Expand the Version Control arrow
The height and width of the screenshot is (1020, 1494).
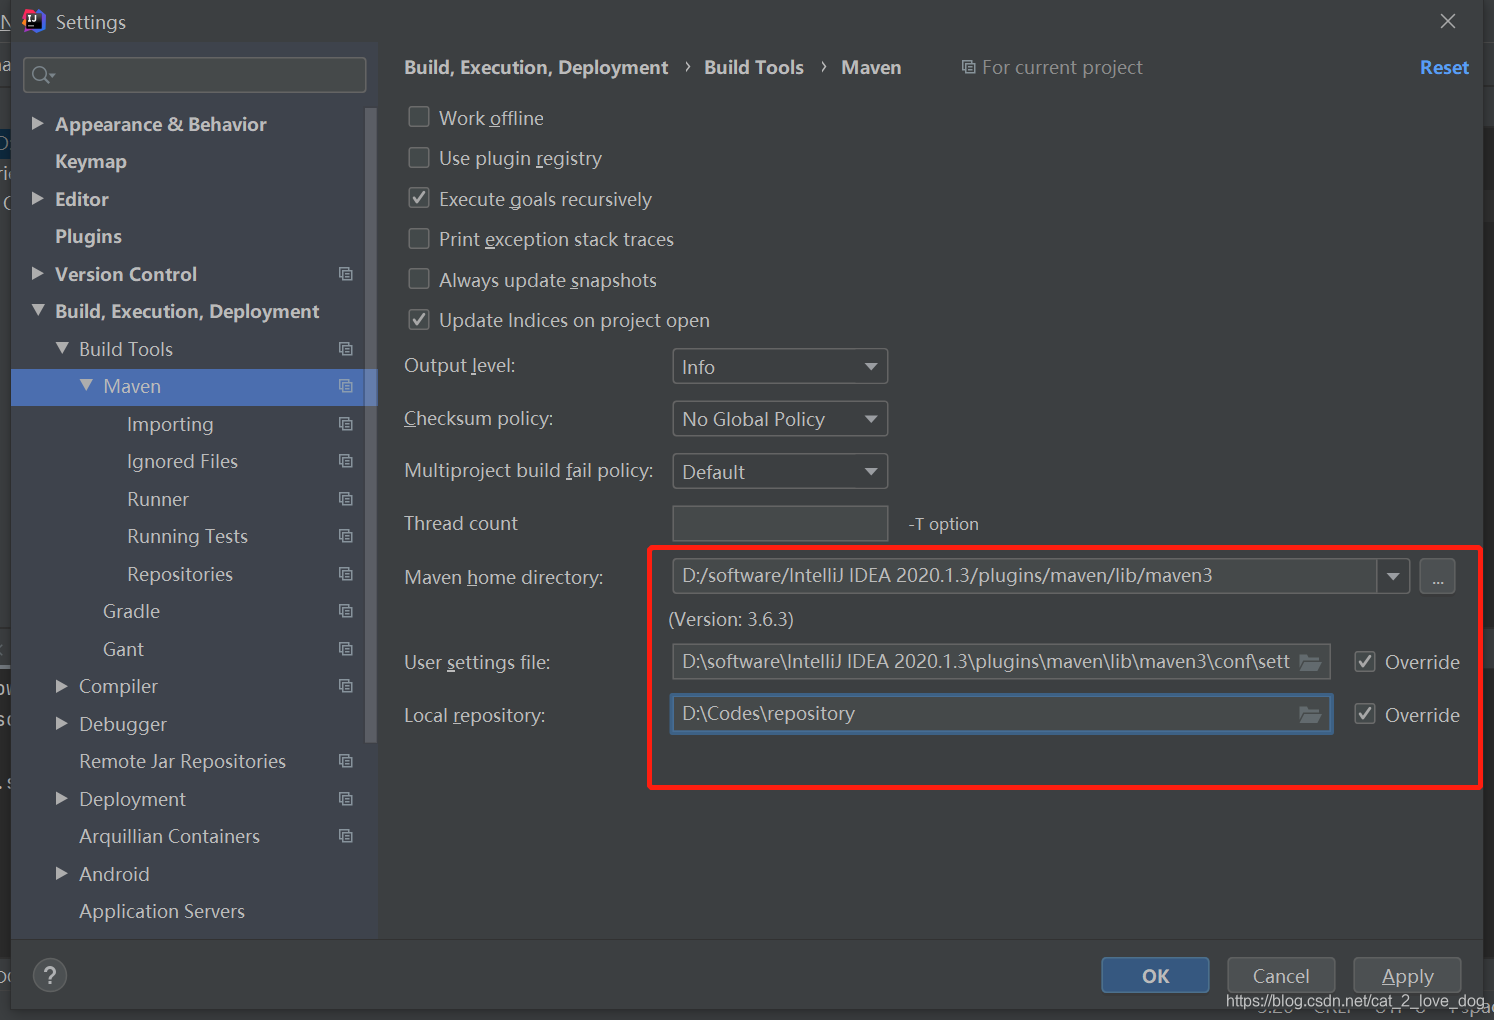[x=38, y=273]
